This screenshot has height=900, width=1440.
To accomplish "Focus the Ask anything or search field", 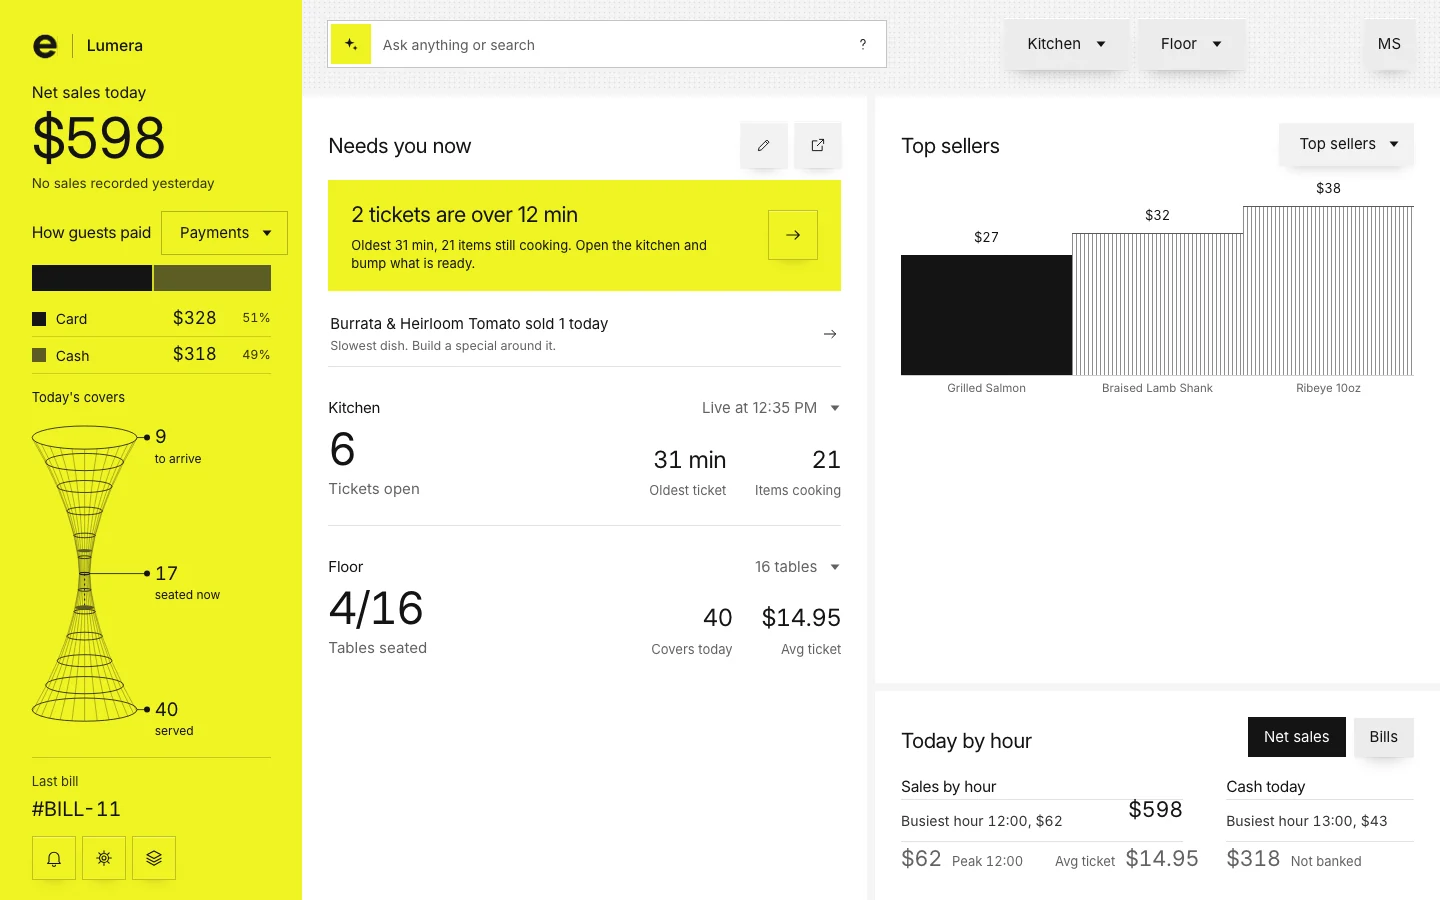I will [607, 44].
